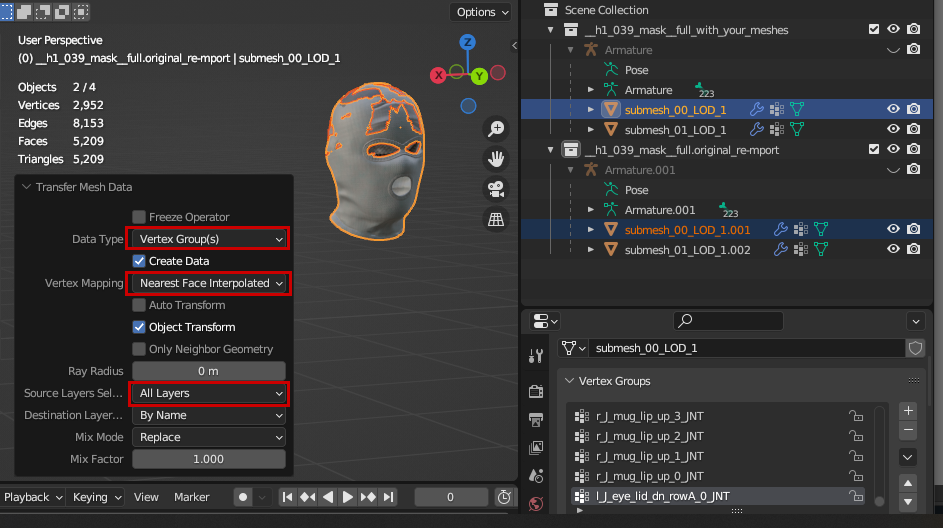This screenshot has width=943, height=528.
Task: Open the Tool properties tab icon
Action: pos(536,356)
